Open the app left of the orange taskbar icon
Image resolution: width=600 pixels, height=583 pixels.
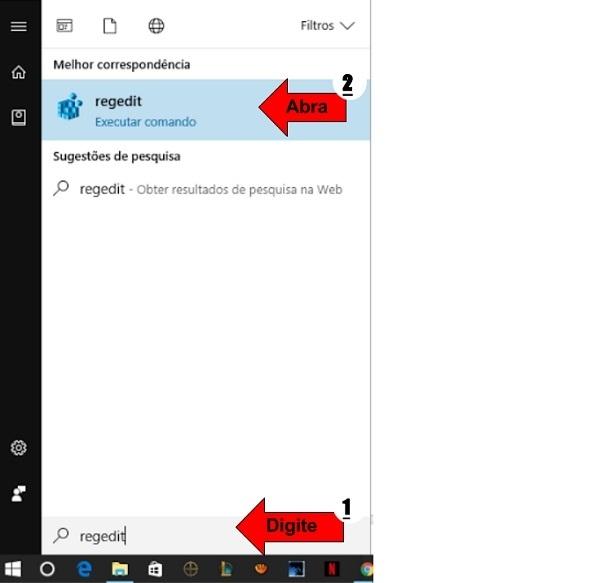(226, 569)
